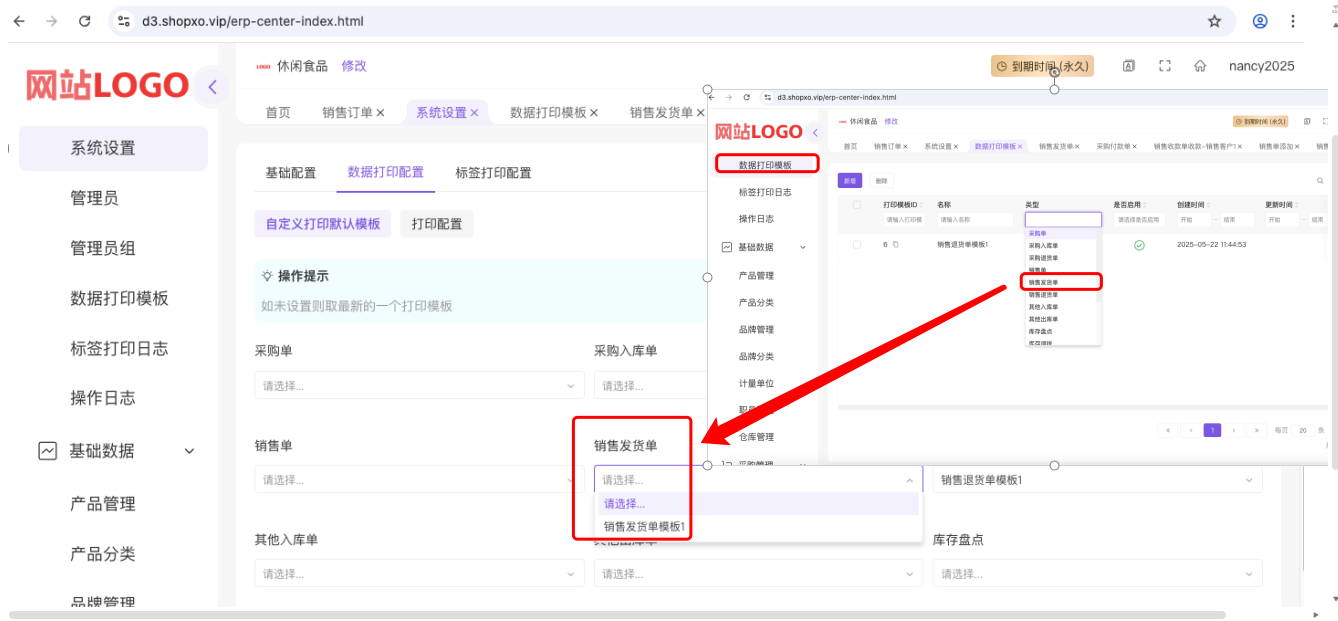Tick the checkbox for row 销售退货单模板1
This screenshot has width=1338, height=621.
(856, 244)
